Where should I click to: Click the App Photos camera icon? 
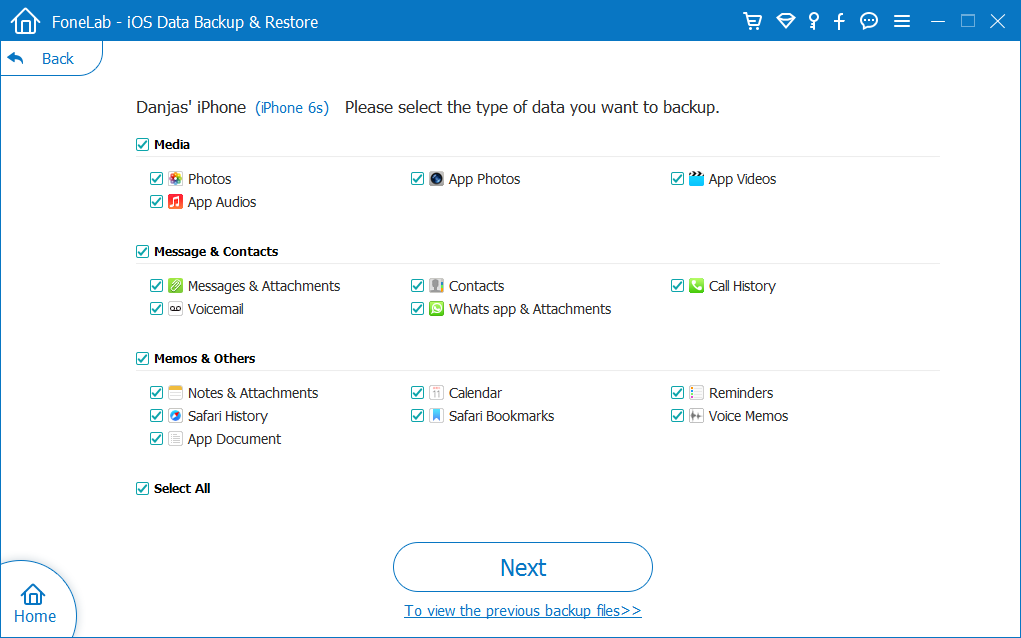click(436, 178)
